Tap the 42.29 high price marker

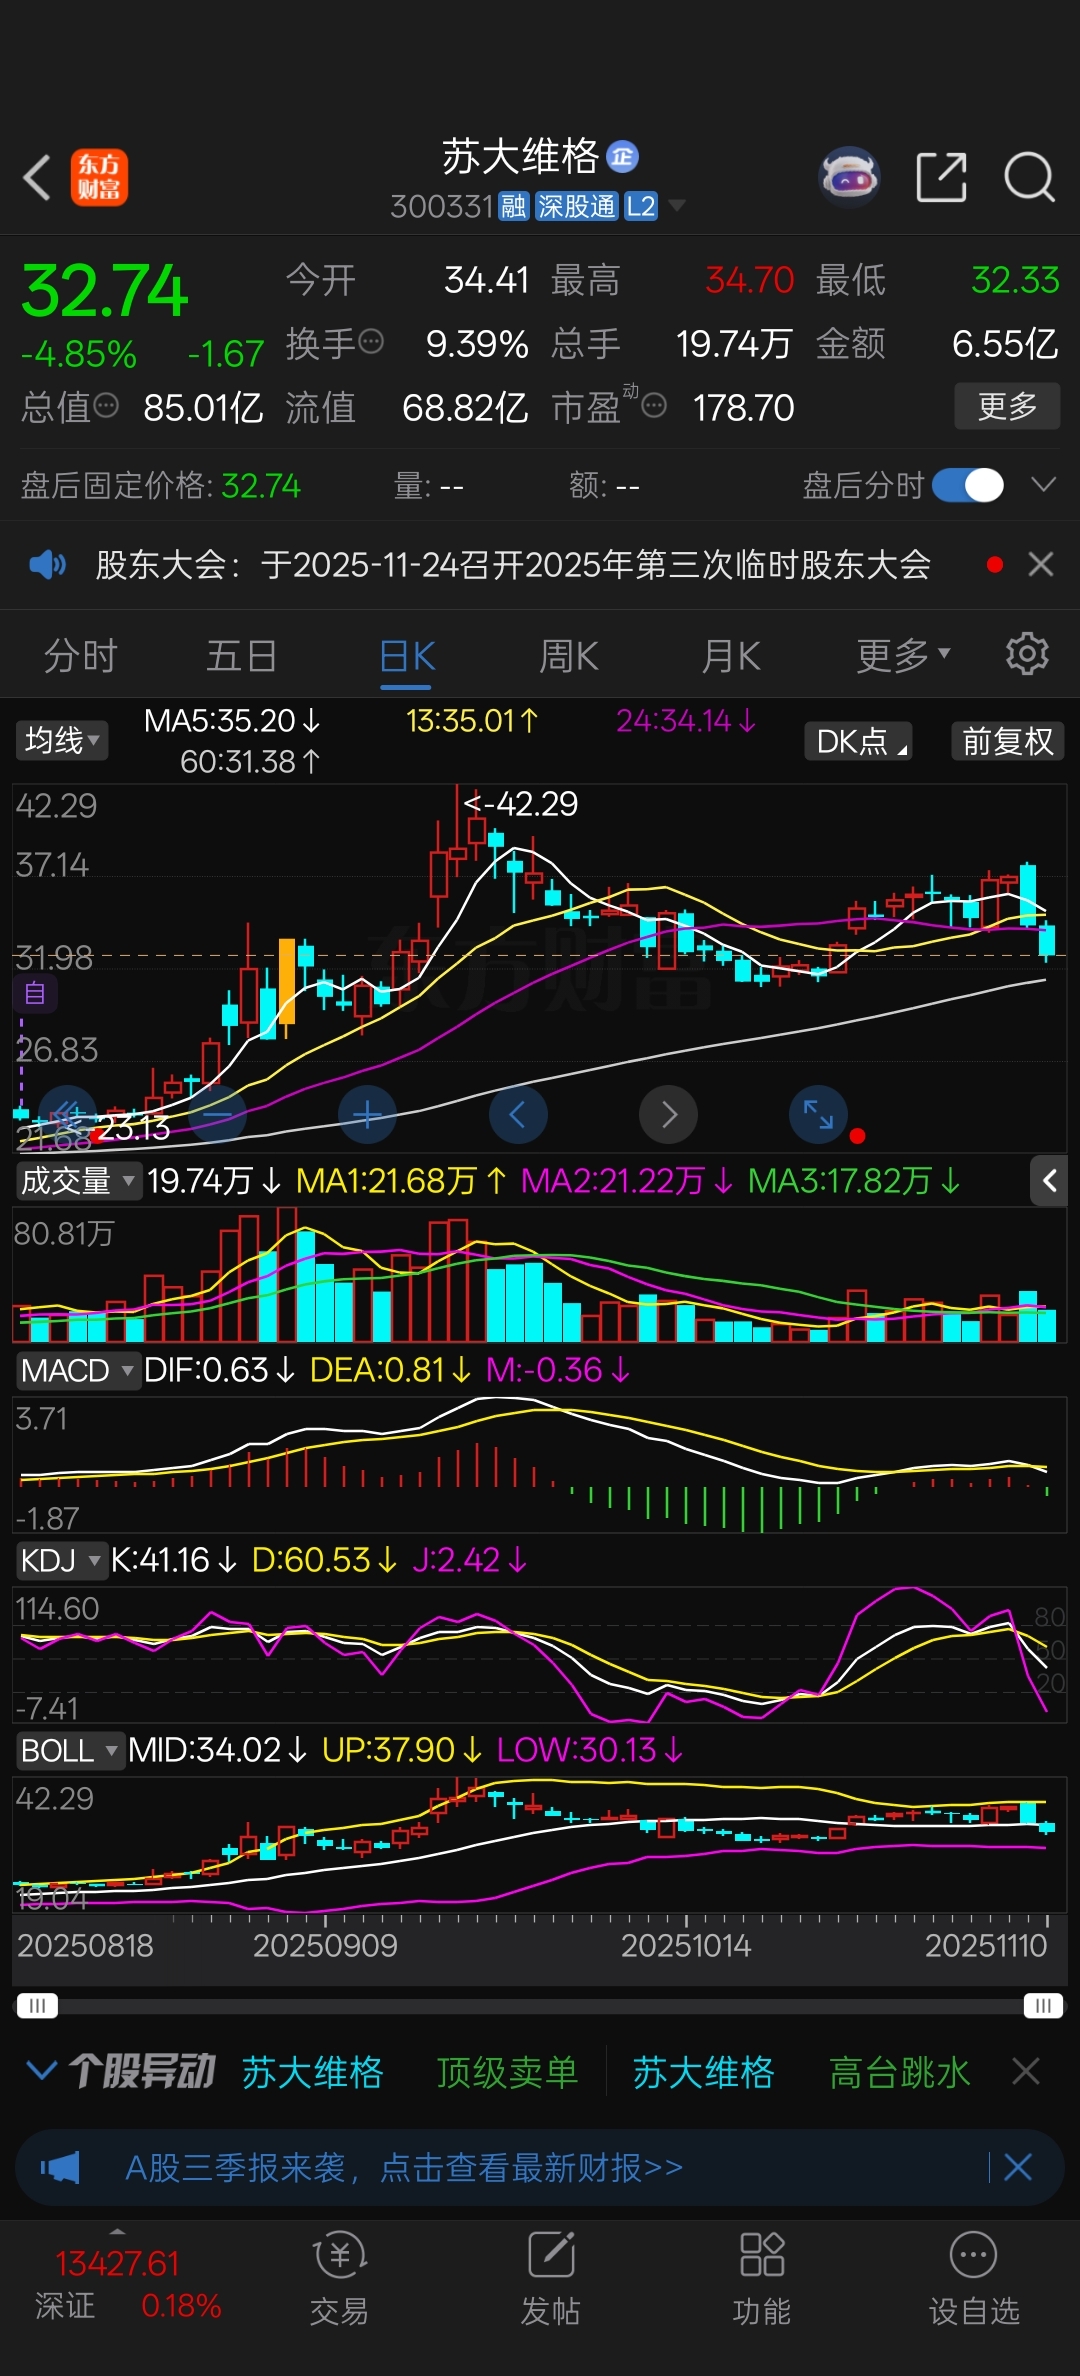(522, 803)
